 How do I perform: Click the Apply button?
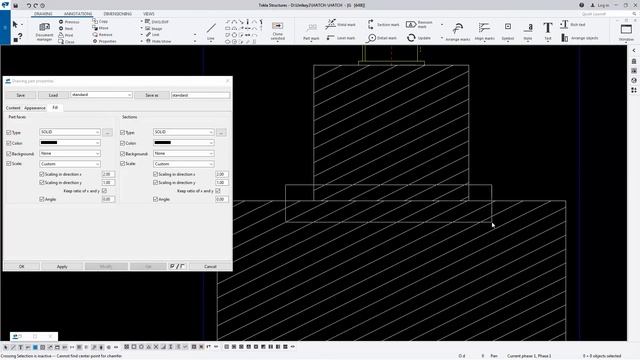(x=62, y=267)
